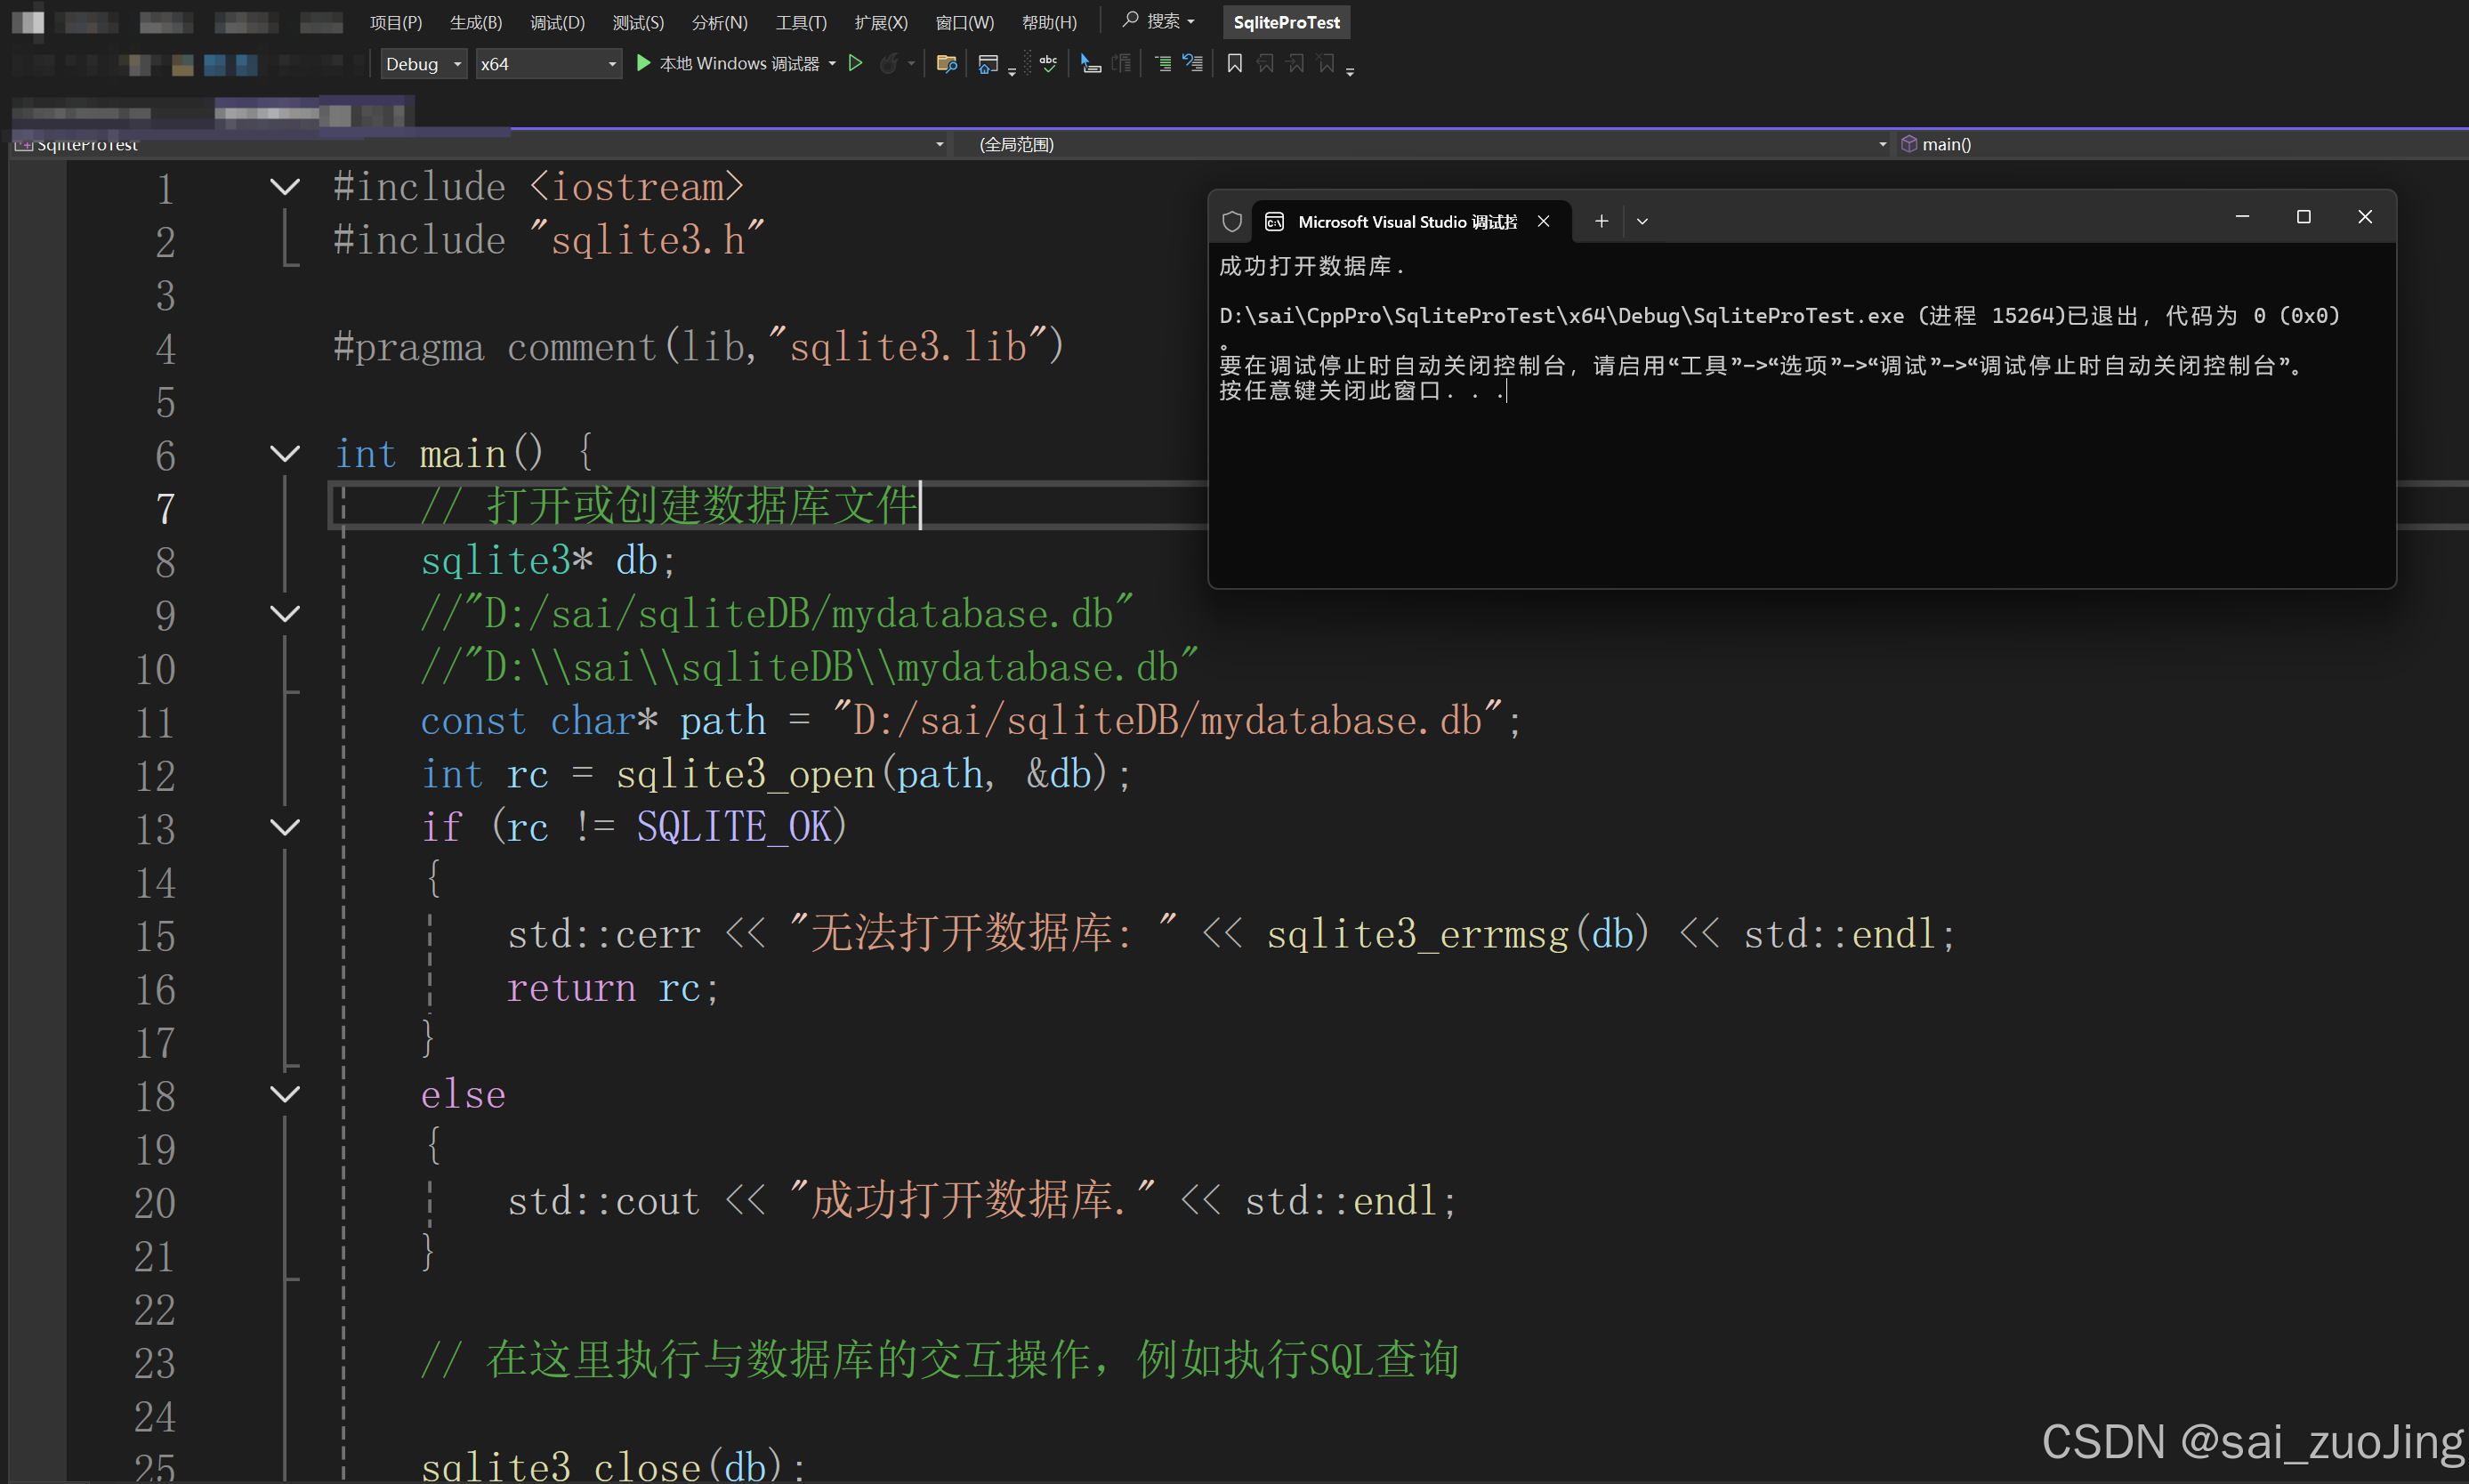Click the sqlite3_open call on line 12

pos(745,774)
